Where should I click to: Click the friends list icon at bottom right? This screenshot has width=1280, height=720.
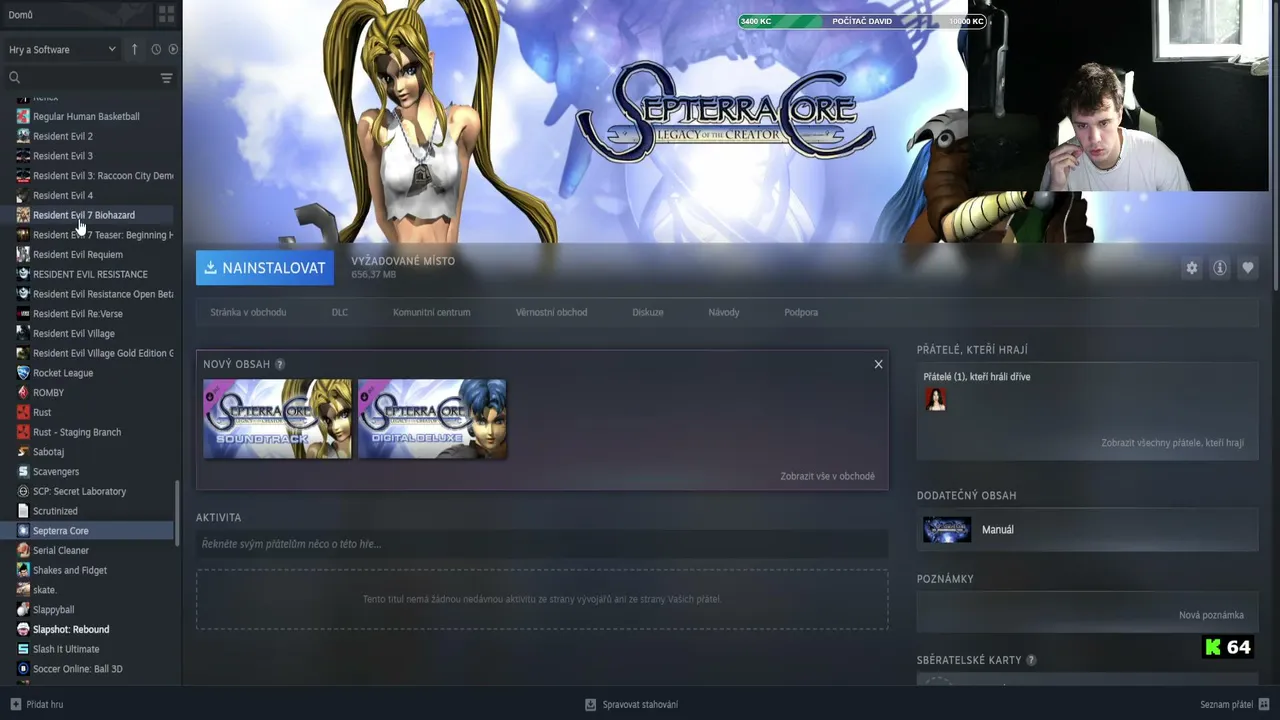(x=1264, y=704)
